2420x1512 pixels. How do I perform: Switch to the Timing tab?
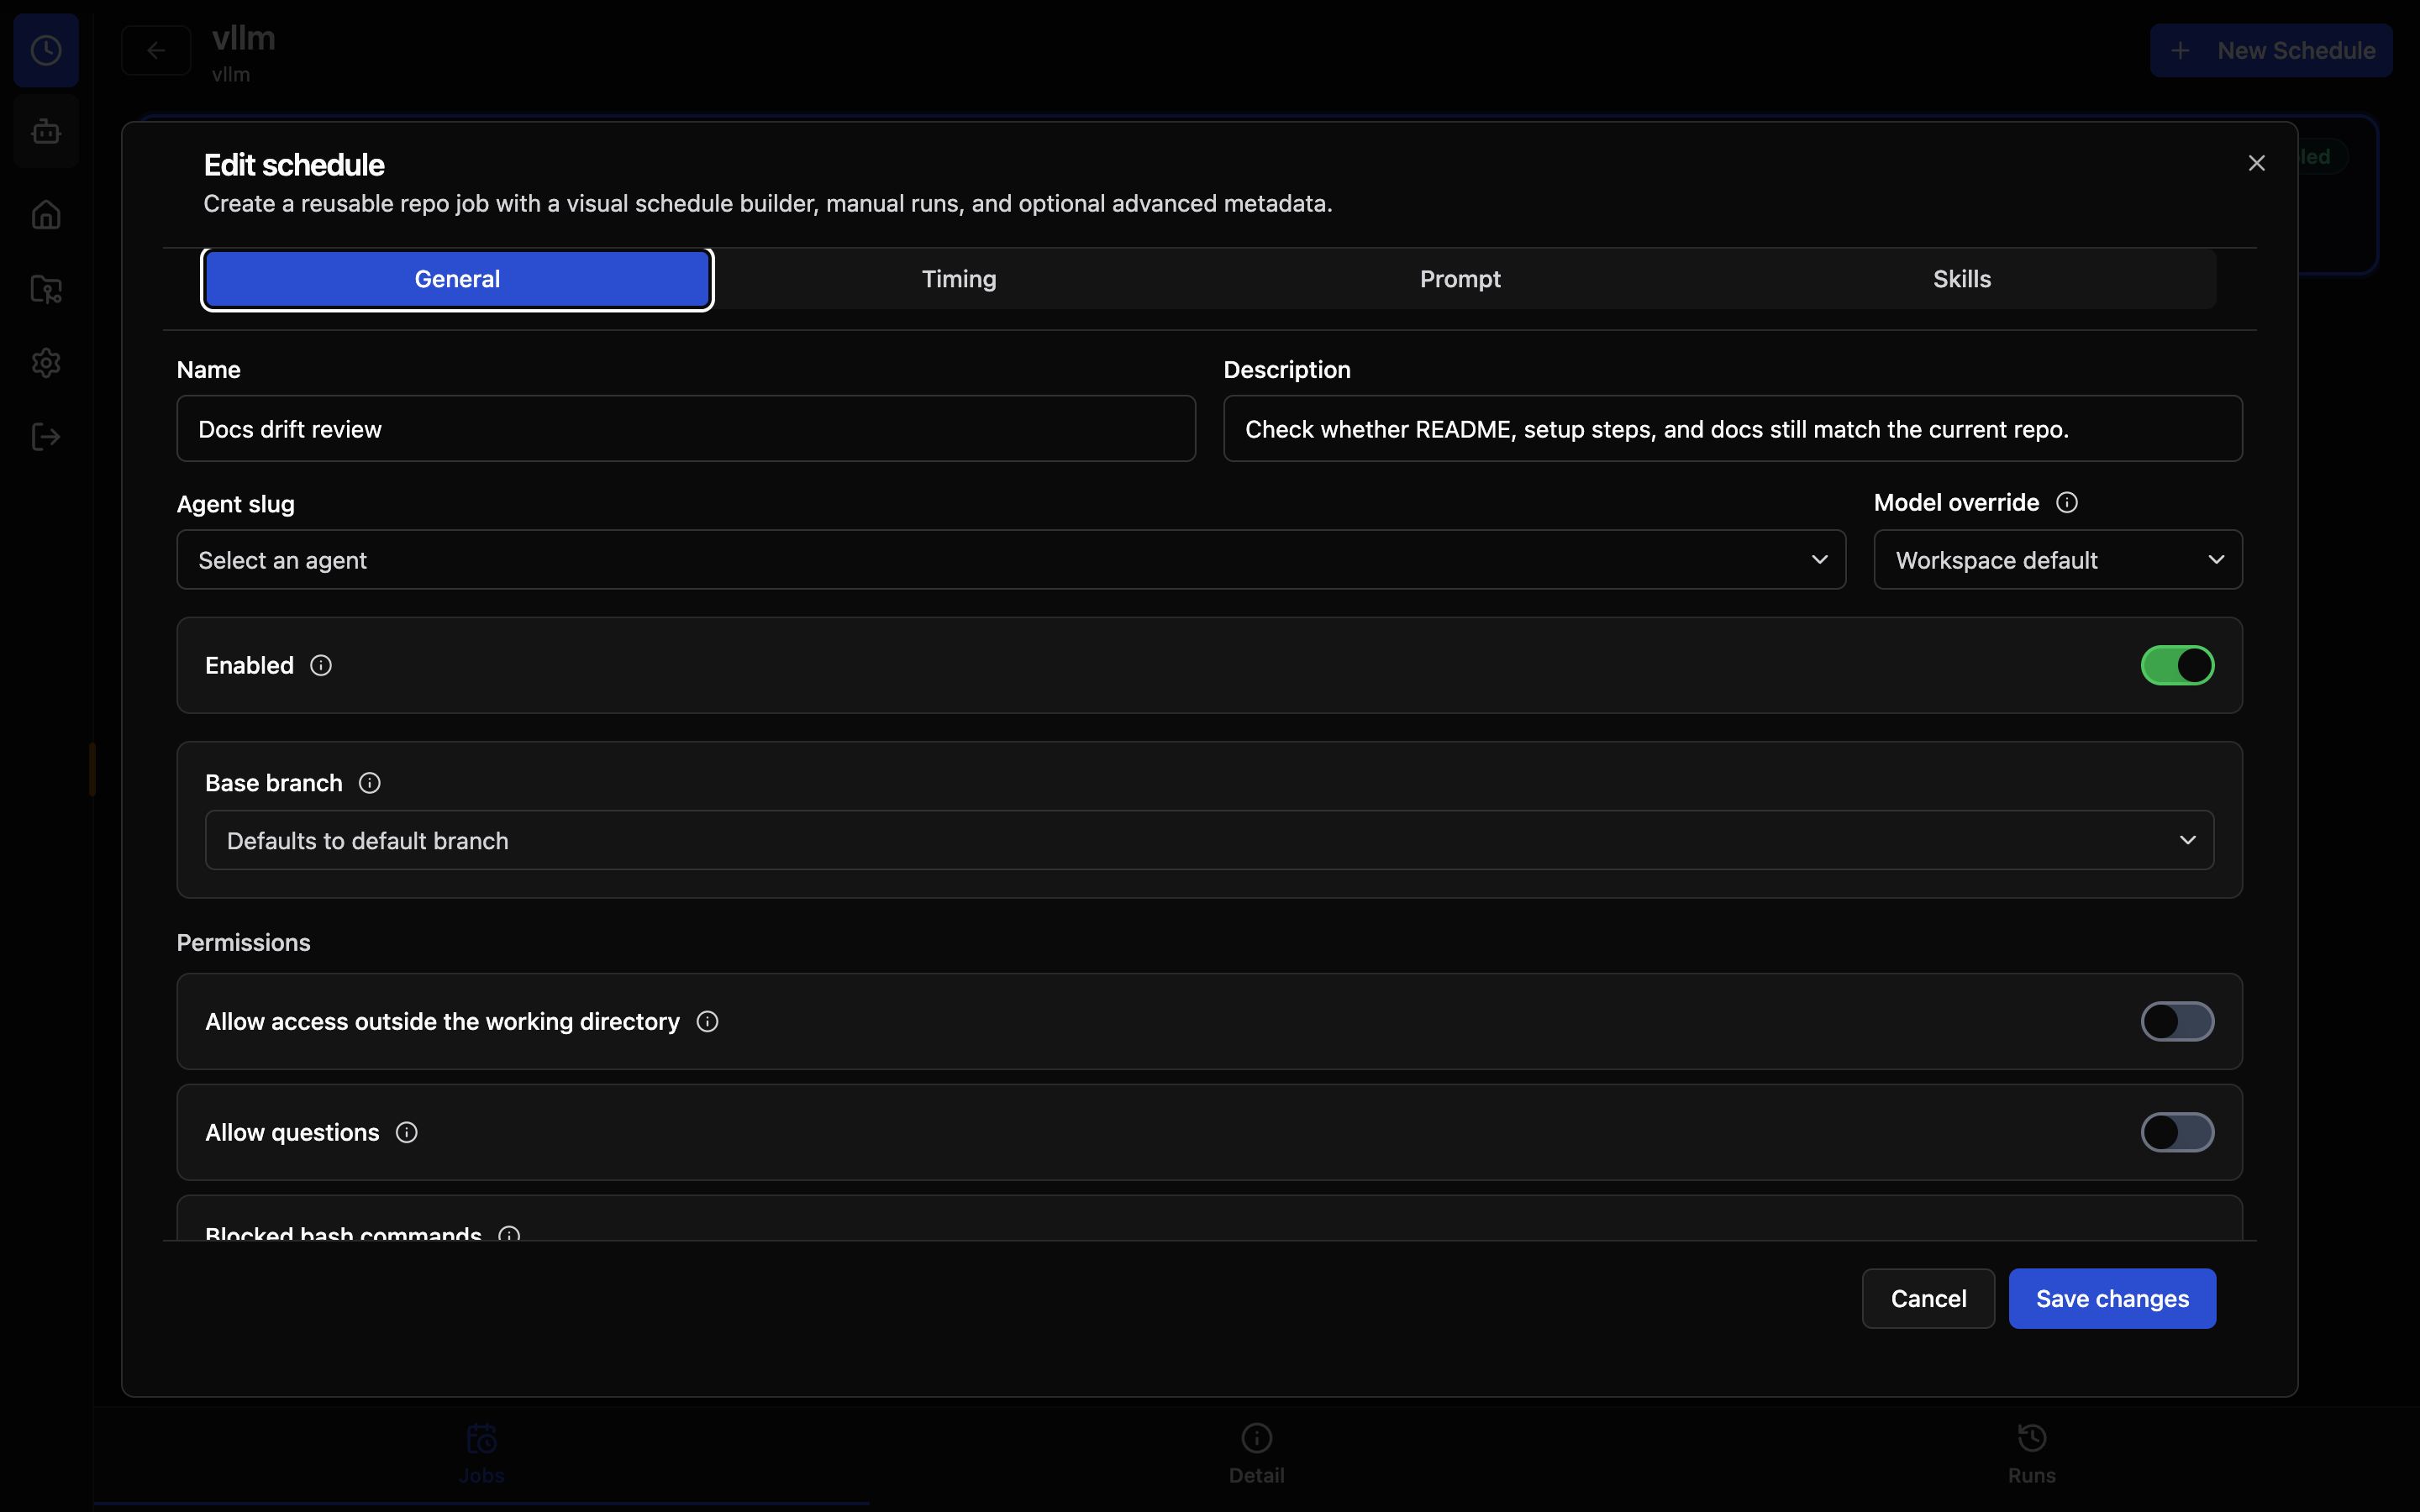(959, 279)
